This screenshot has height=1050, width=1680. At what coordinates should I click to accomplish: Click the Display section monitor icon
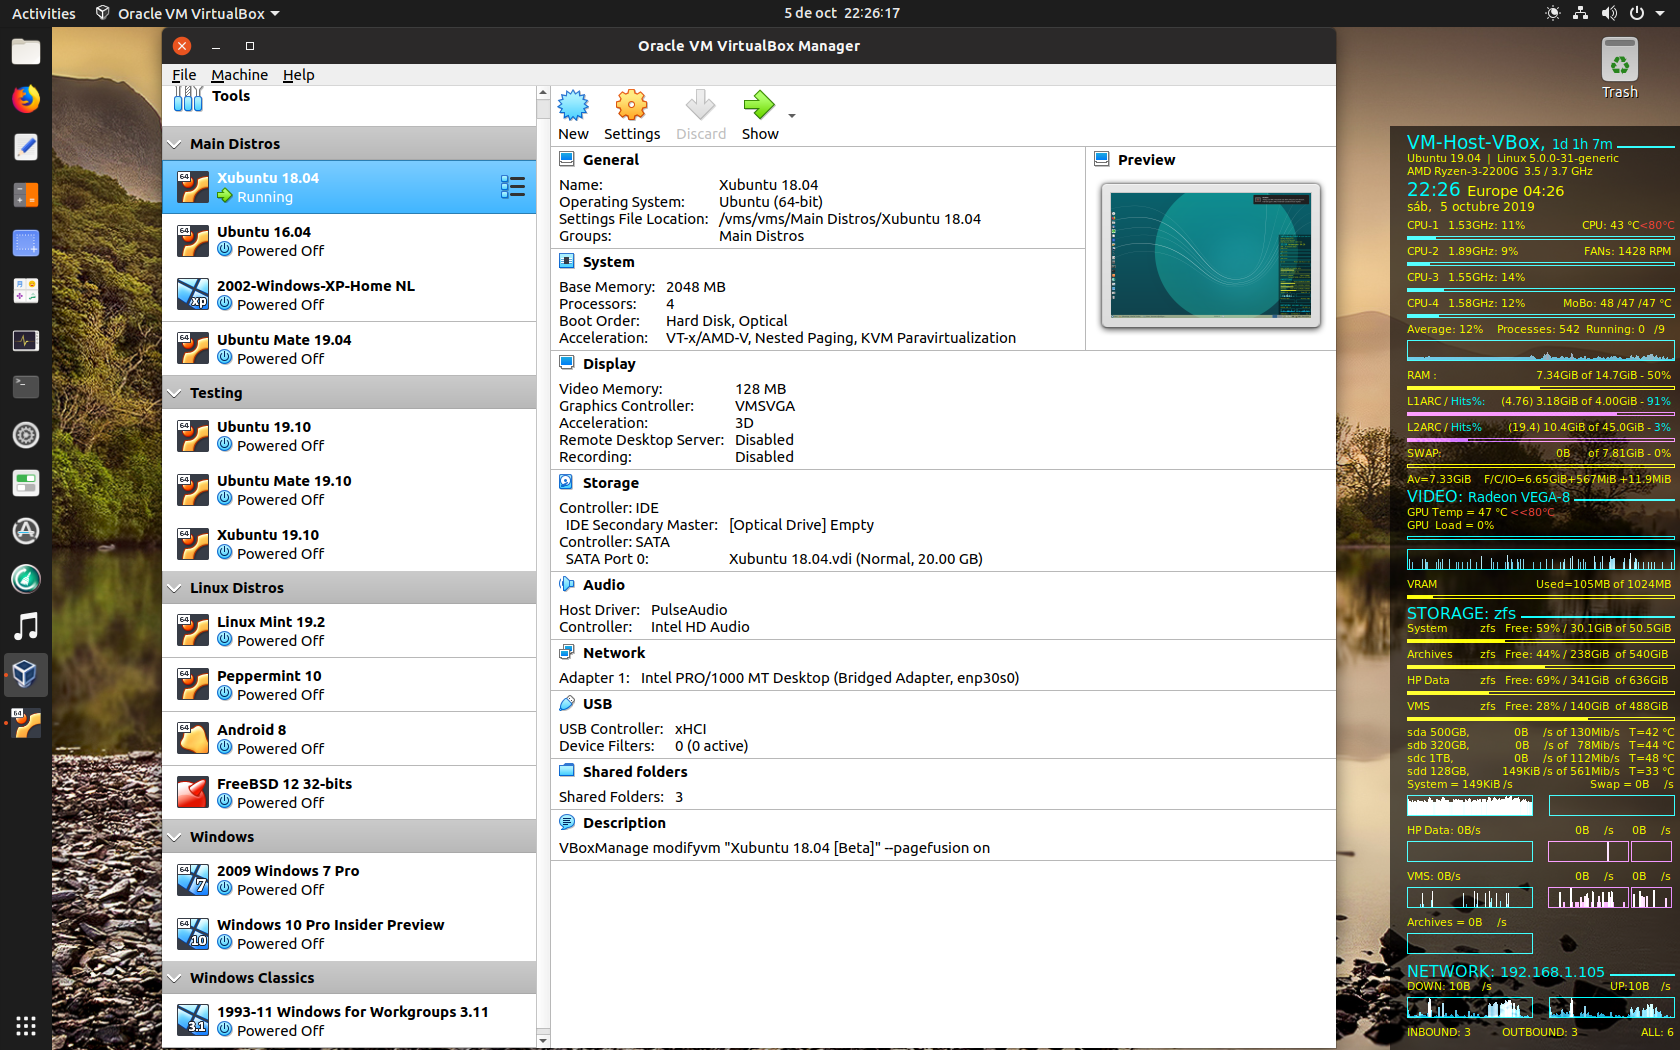point(567,363)
